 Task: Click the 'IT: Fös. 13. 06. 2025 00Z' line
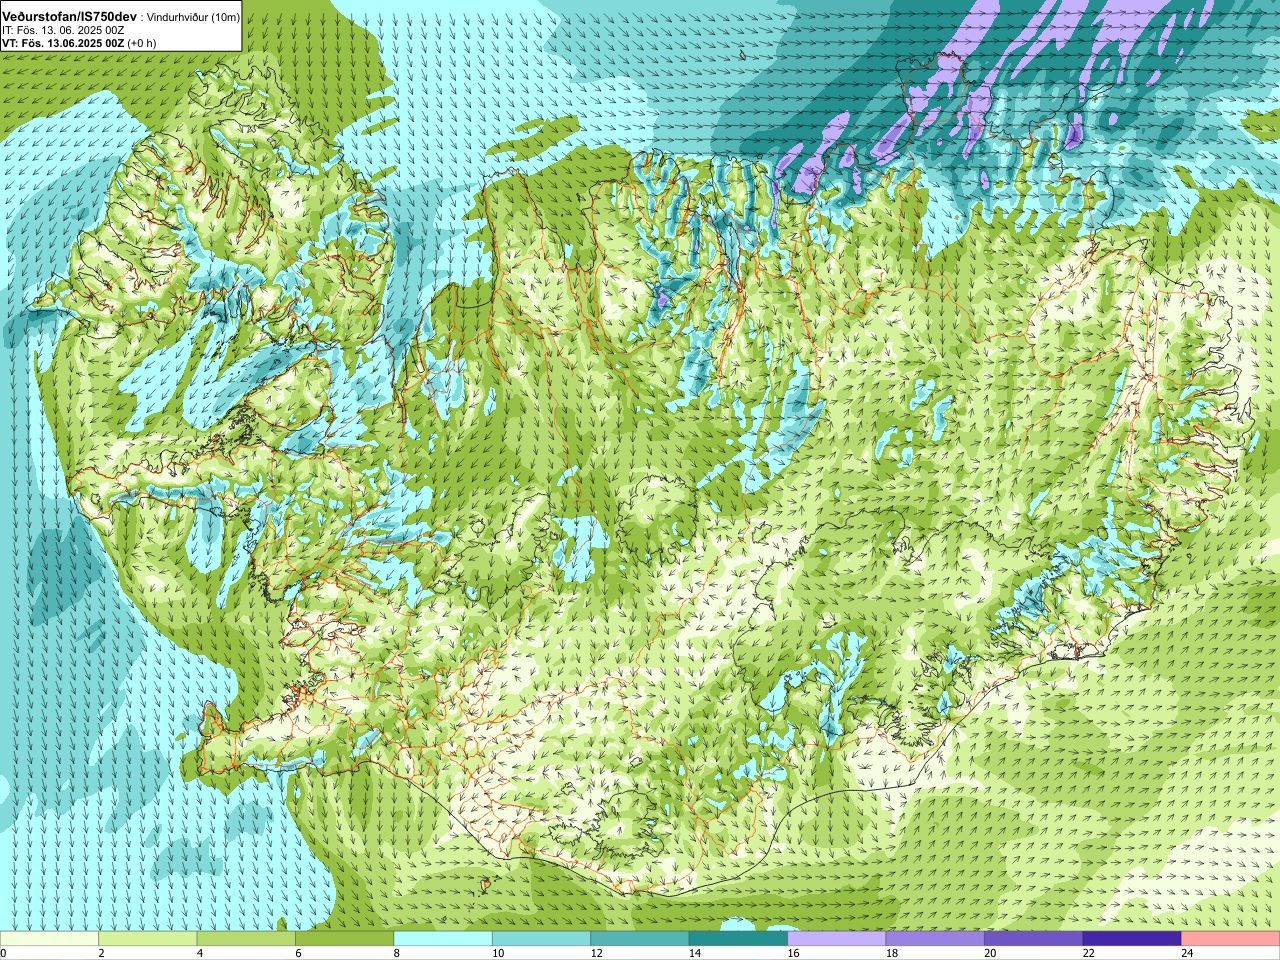(63, 31)
